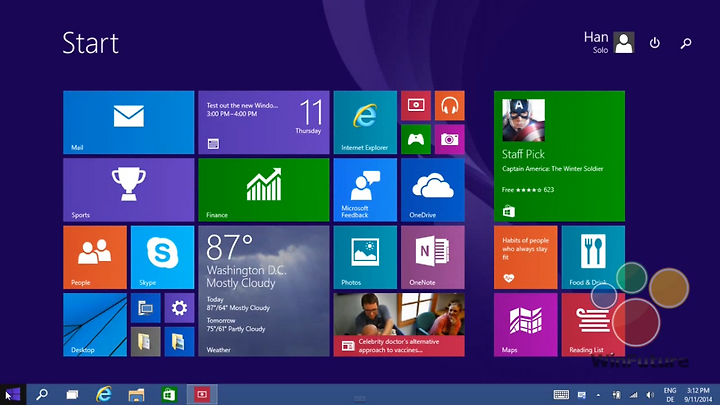The height and width of the screenshot is (405, 720).
Task: Click the power button at top right
Action: click(x=654, y=43)
